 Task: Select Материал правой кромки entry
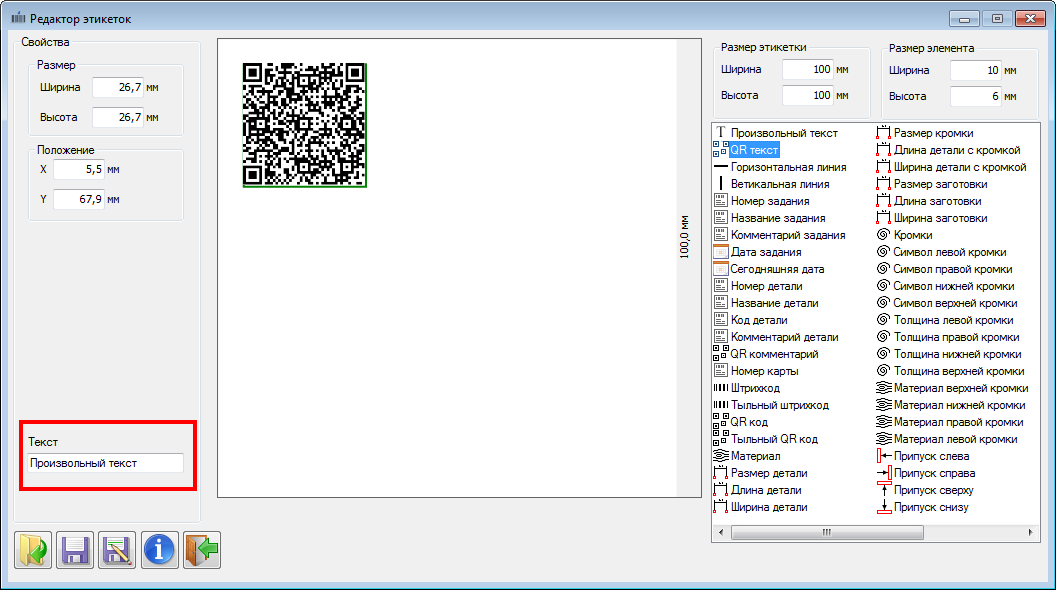958,422
